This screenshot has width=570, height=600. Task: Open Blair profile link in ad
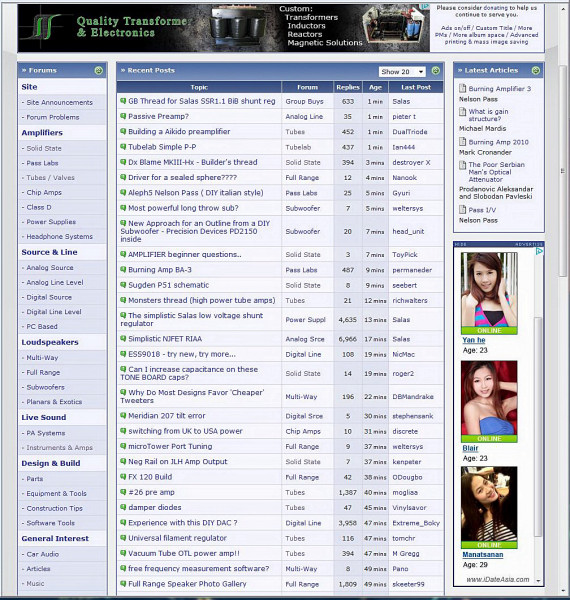tap(470, 448)
